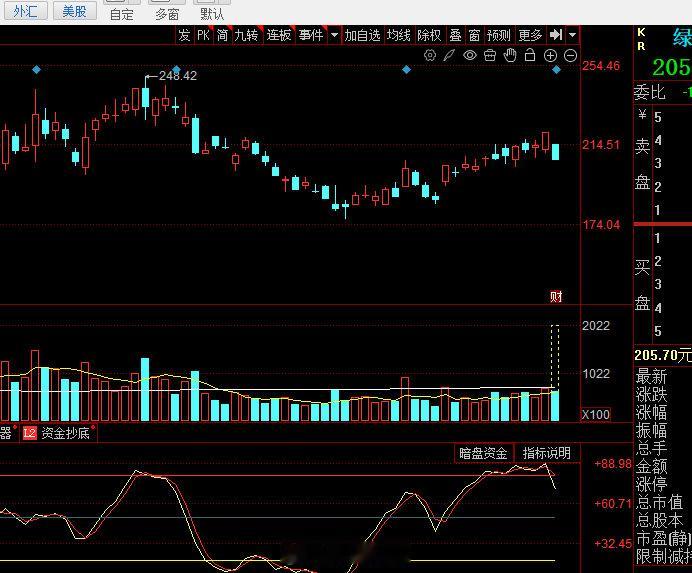Click the 205.70元 price text
692x573 pixels.
[663, 355]
